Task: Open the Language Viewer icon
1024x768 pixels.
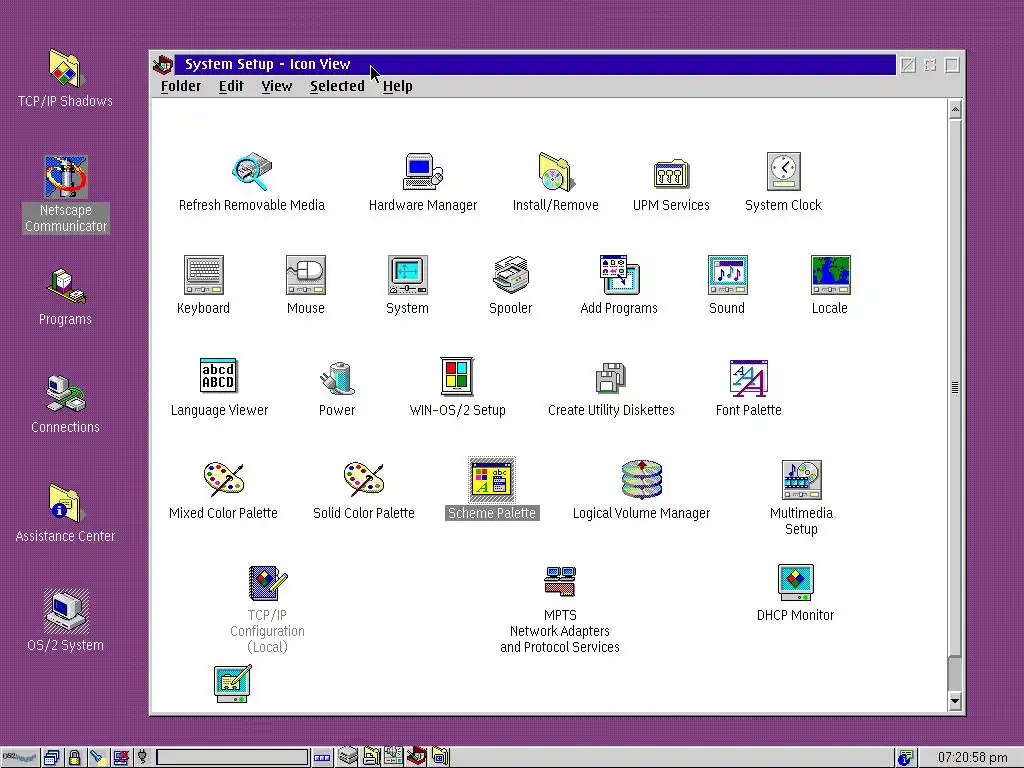Action: click(218, 377)
